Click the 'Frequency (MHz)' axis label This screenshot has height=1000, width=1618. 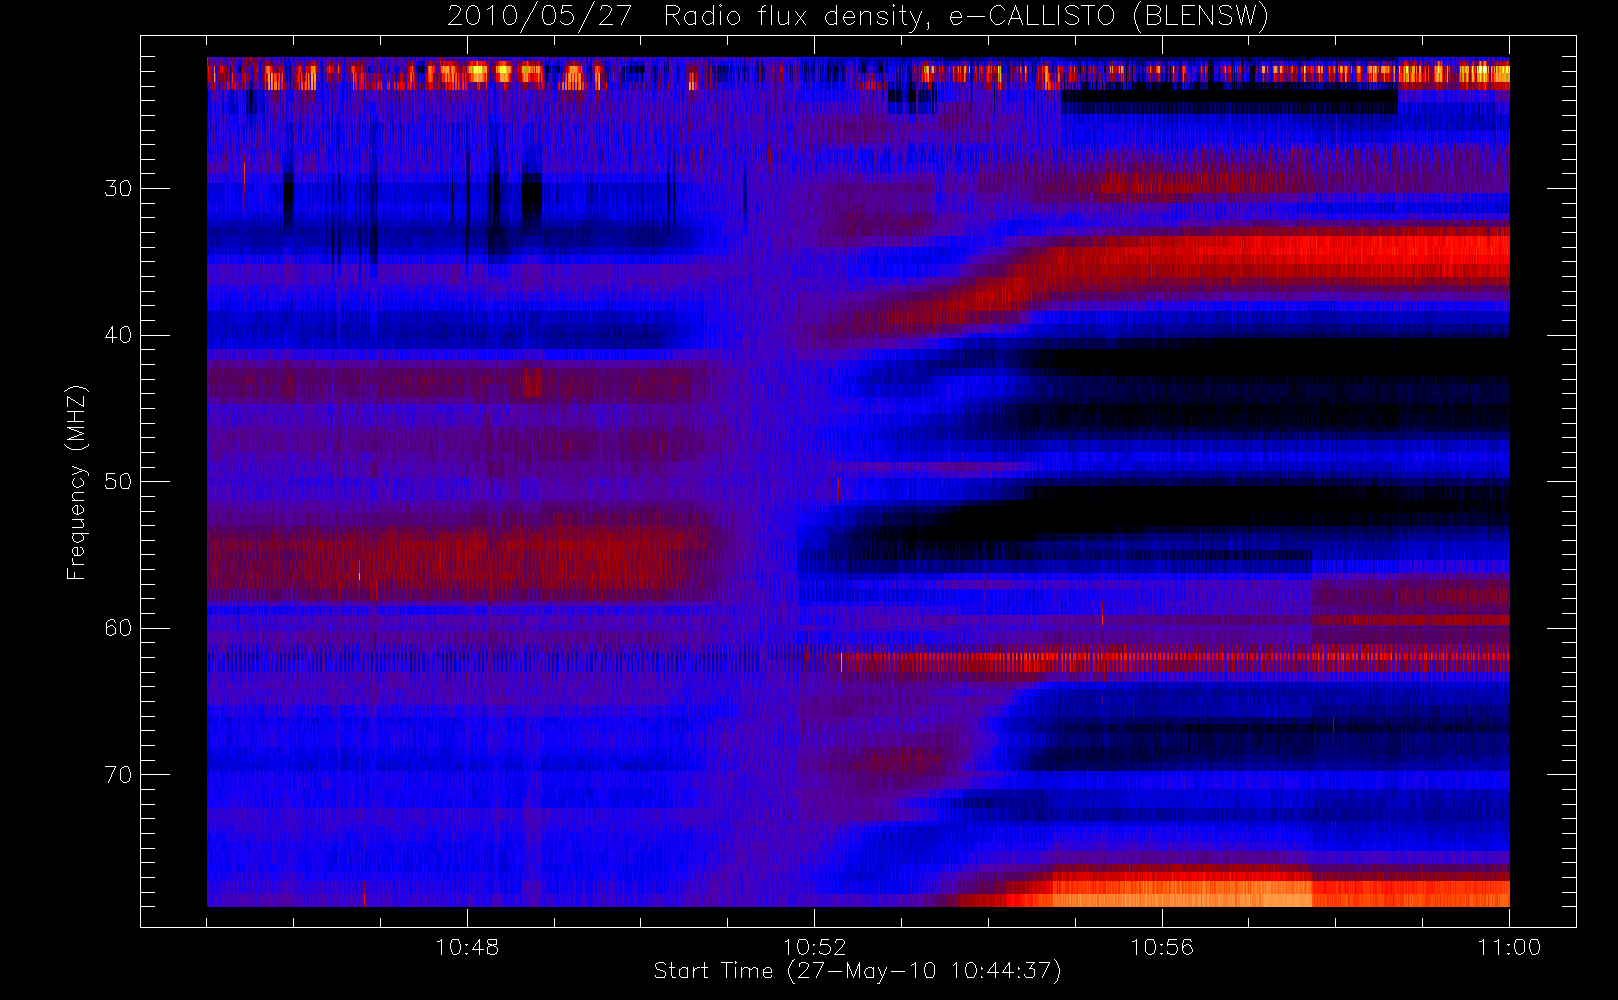point(76,482)
